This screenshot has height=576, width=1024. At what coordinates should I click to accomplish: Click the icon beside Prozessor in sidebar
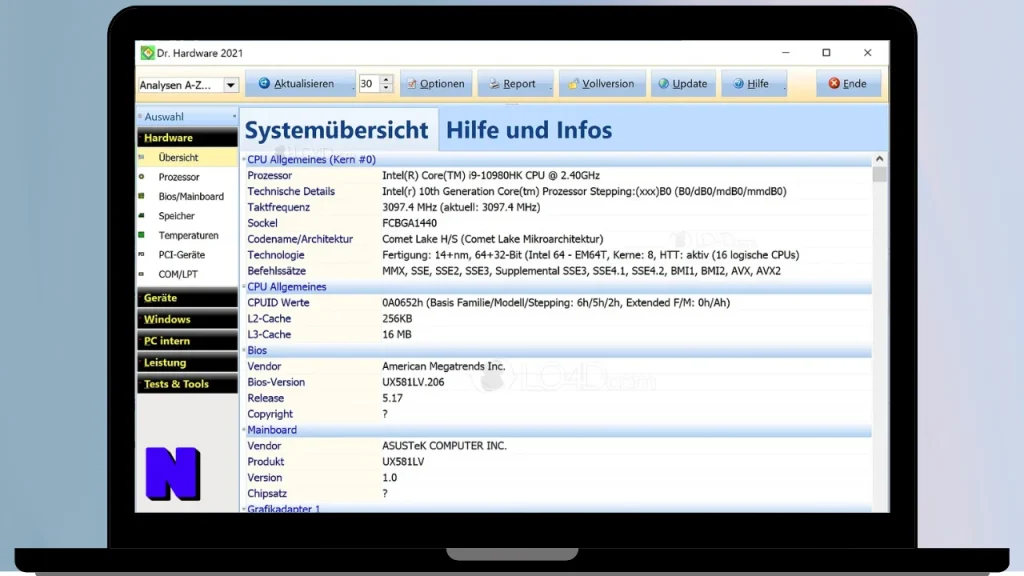(x=142, y=177)
